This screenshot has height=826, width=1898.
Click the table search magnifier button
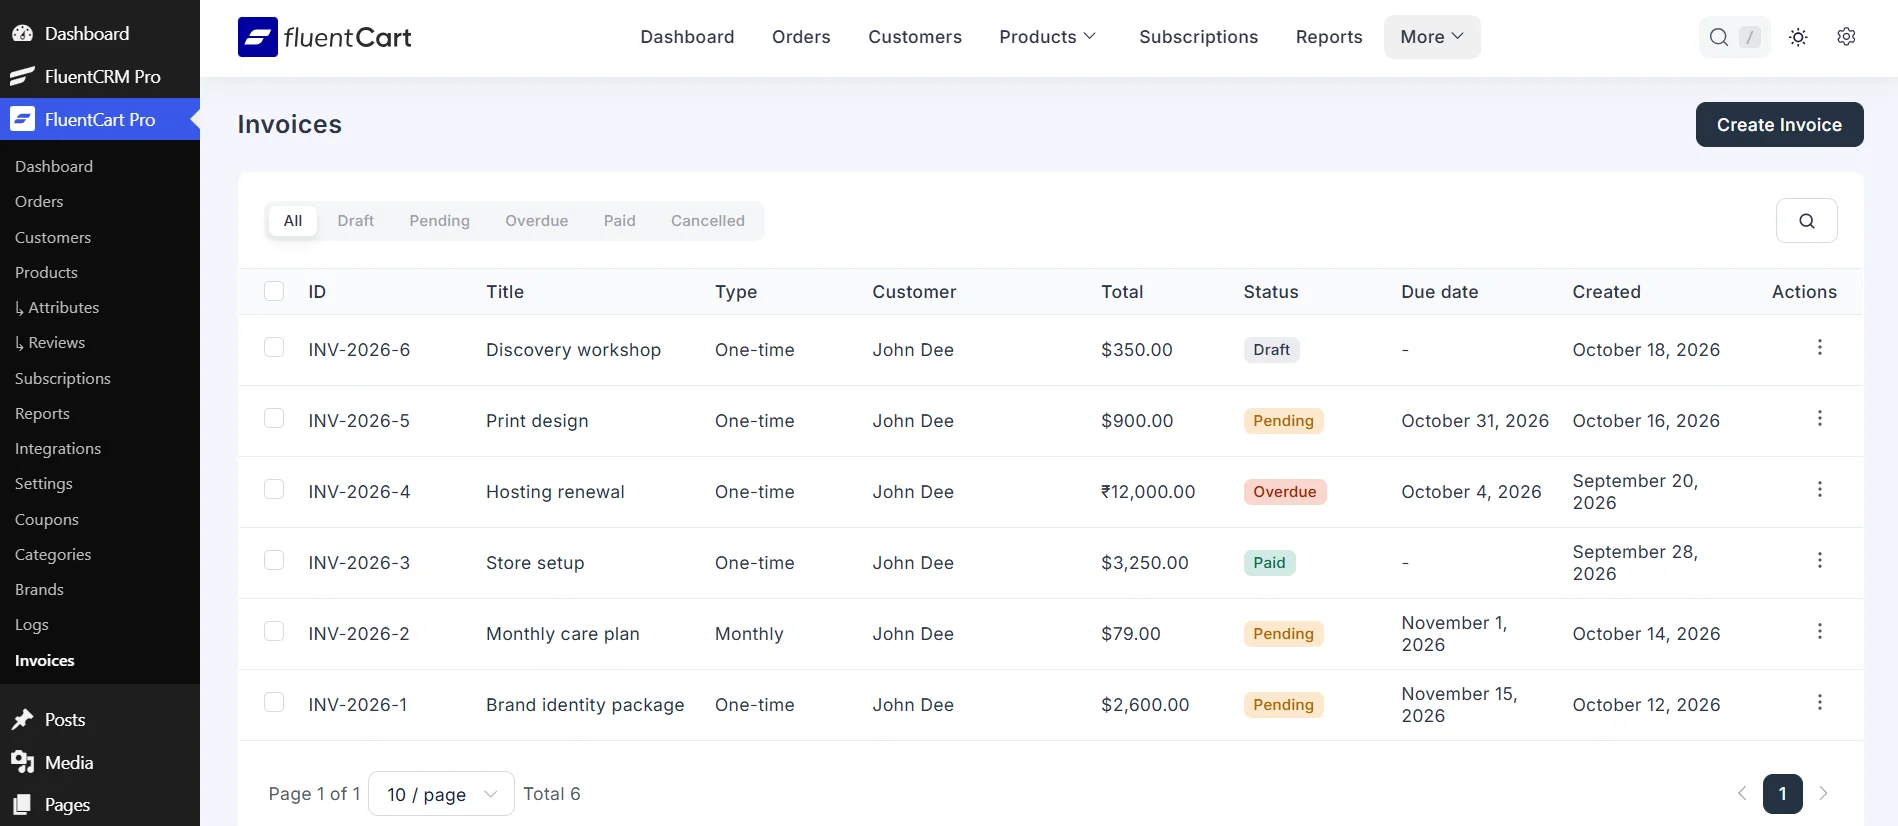click(1806, 221)
